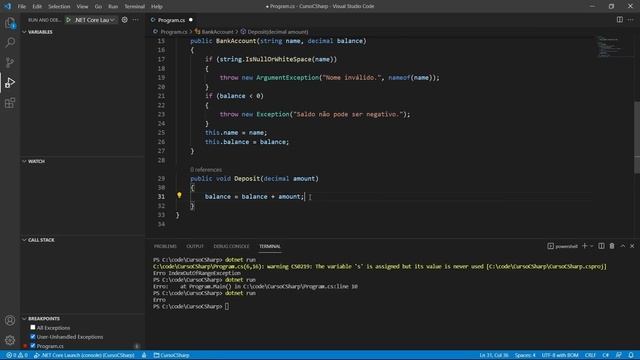The height and width of the screenshot is (360, 640).
Task: Toggle All Exceptions breakpoint checkbox
Action: (33, 327)
